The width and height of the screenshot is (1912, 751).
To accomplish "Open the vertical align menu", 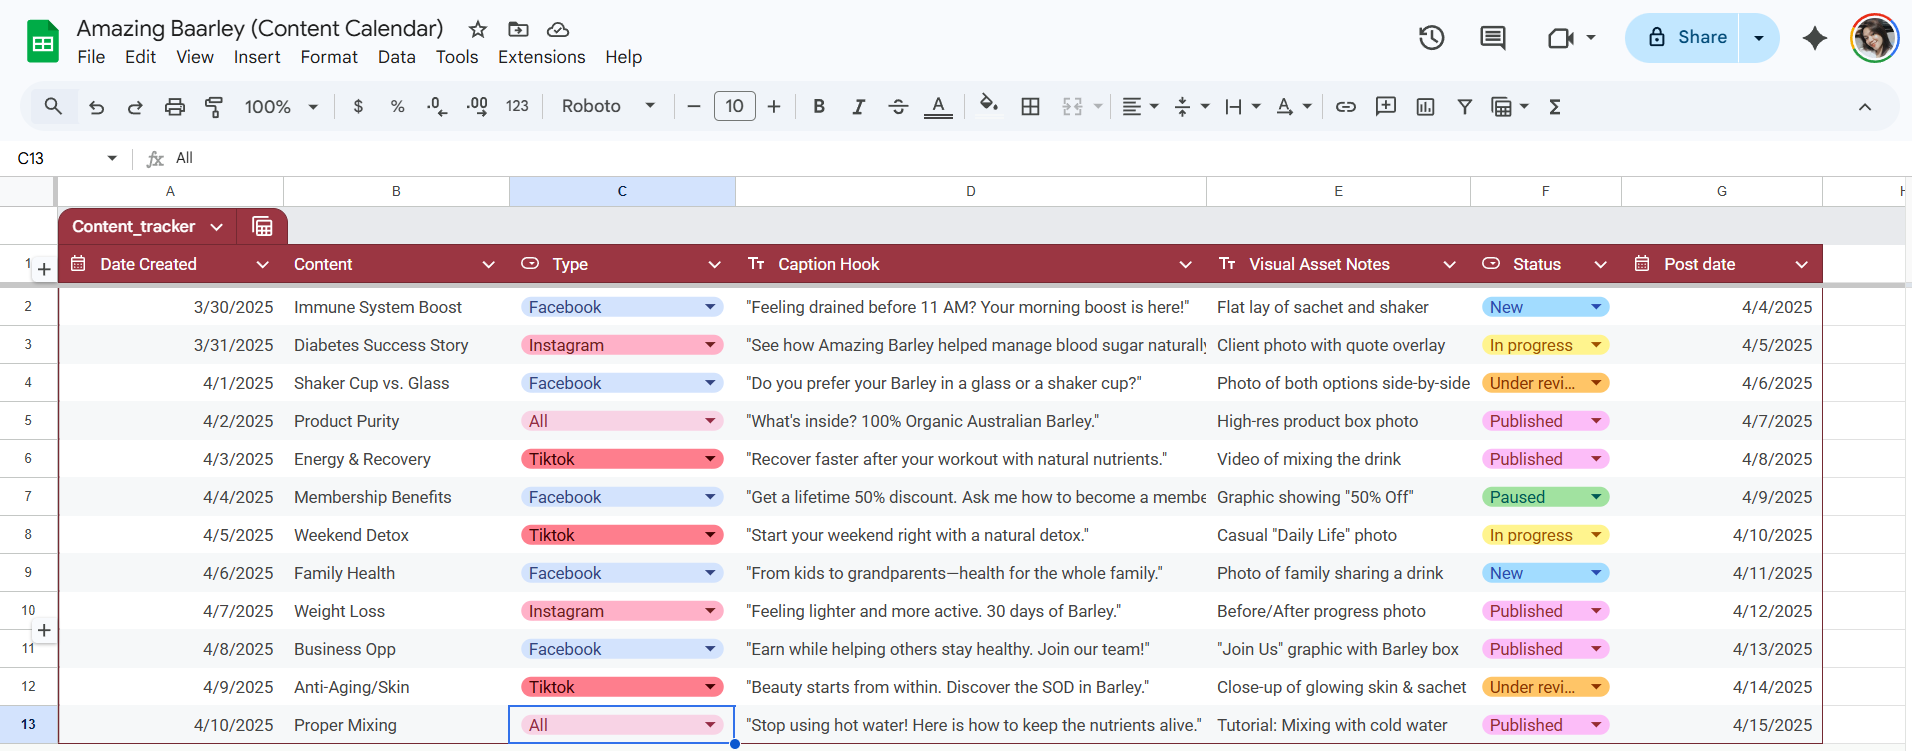I will [1192, 106].
